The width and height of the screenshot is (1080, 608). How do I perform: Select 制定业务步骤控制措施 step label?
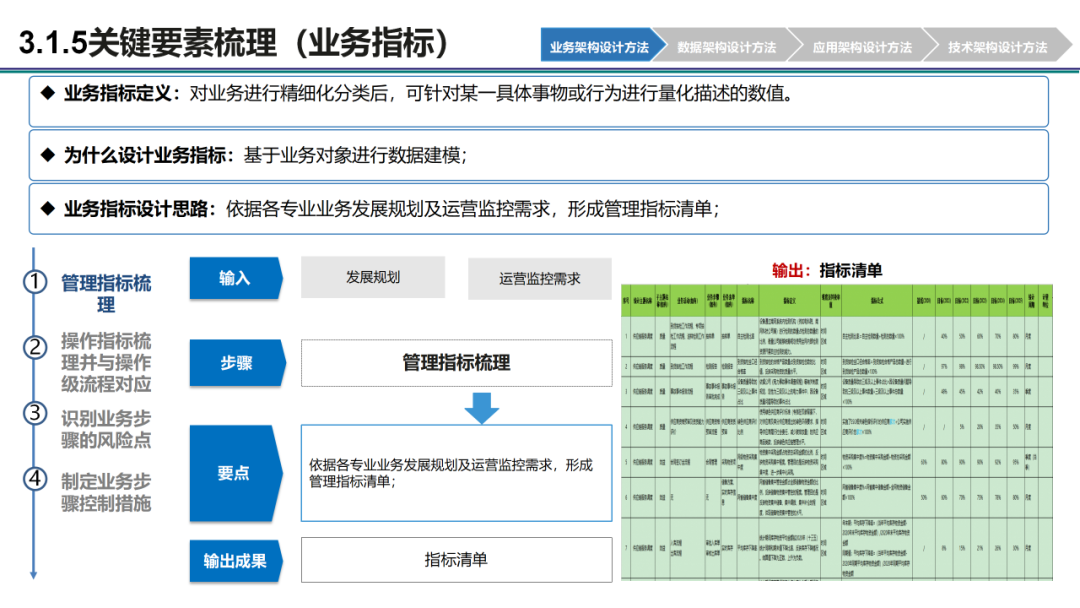[x=106, y=492]
